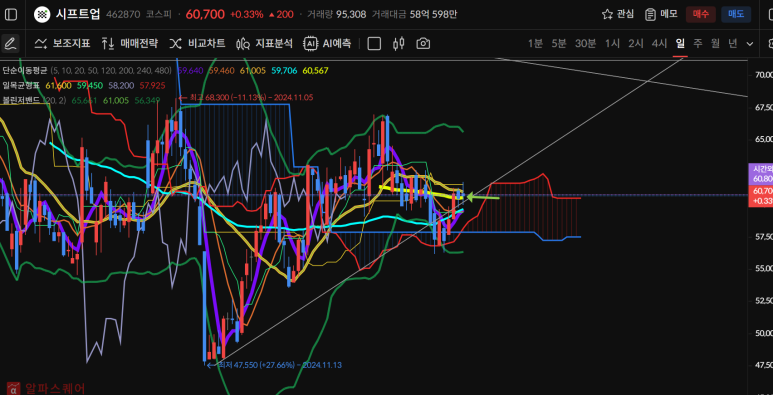
Task: Expand more timeframes chevron
Action: click(x=750, y=44)
